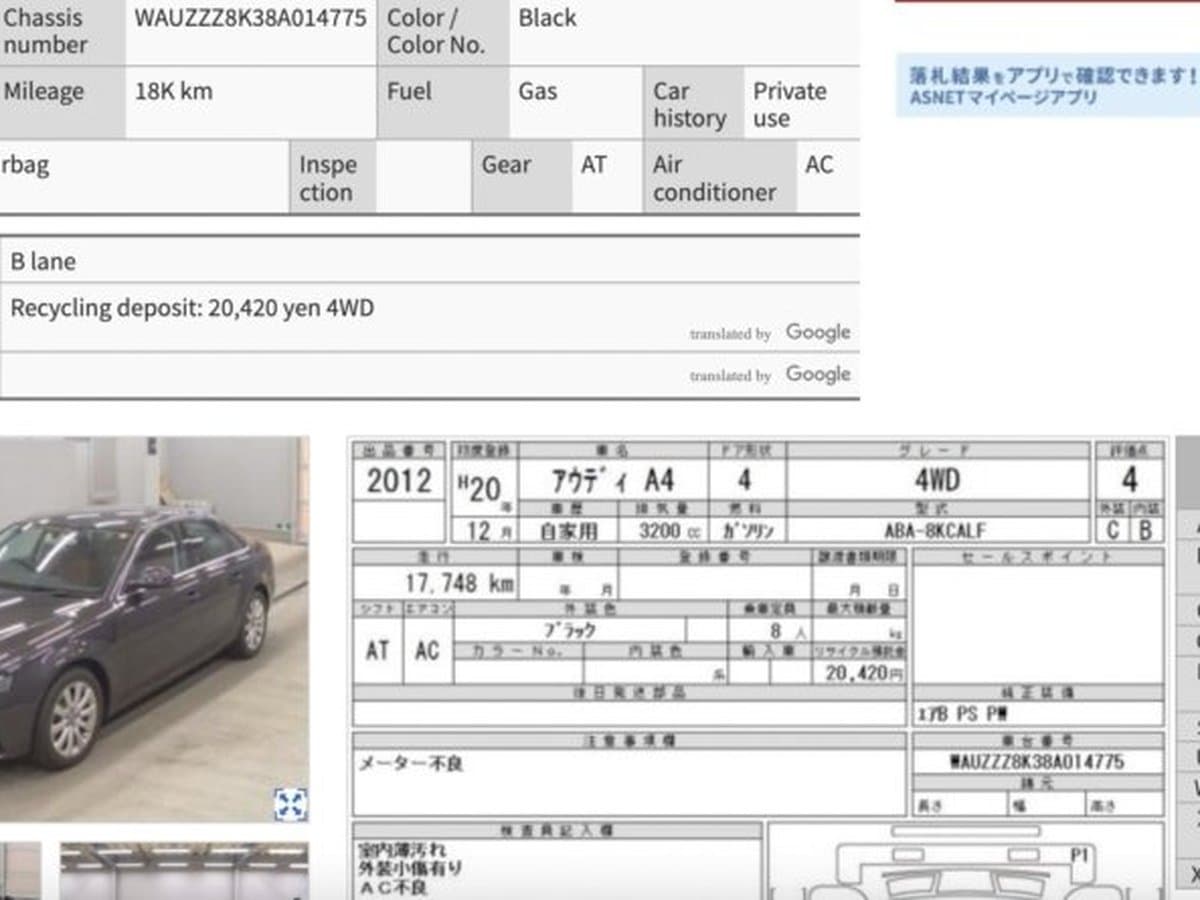1200x900 pixels.
Task: Click the 'Gas' fuel value
Action: click(538, 91)
